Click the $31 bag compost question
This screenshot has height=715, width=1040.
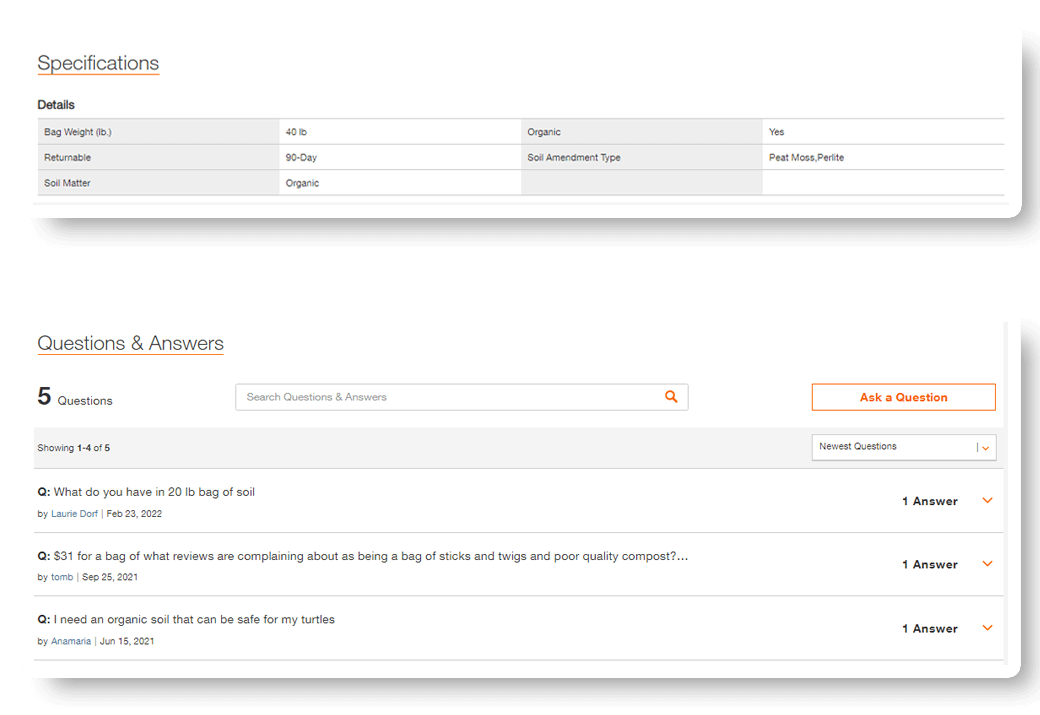tap(363, 556)
